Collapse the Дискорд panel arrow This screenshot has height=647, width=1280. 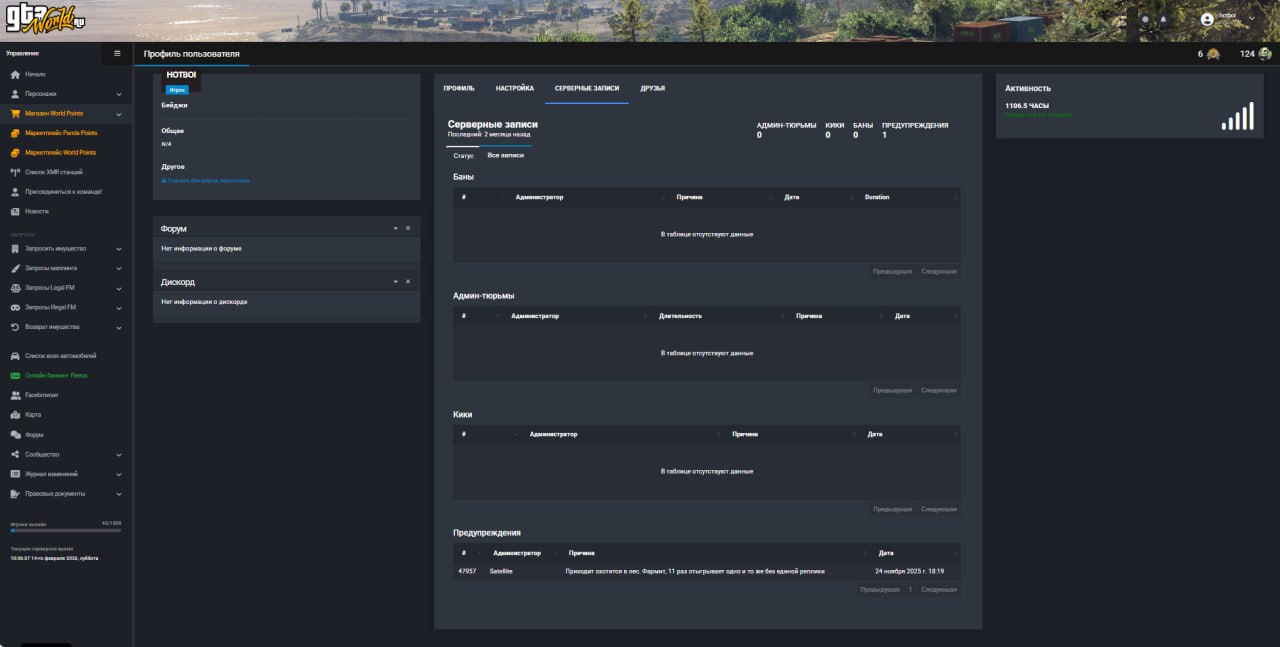tap(396, 282)
